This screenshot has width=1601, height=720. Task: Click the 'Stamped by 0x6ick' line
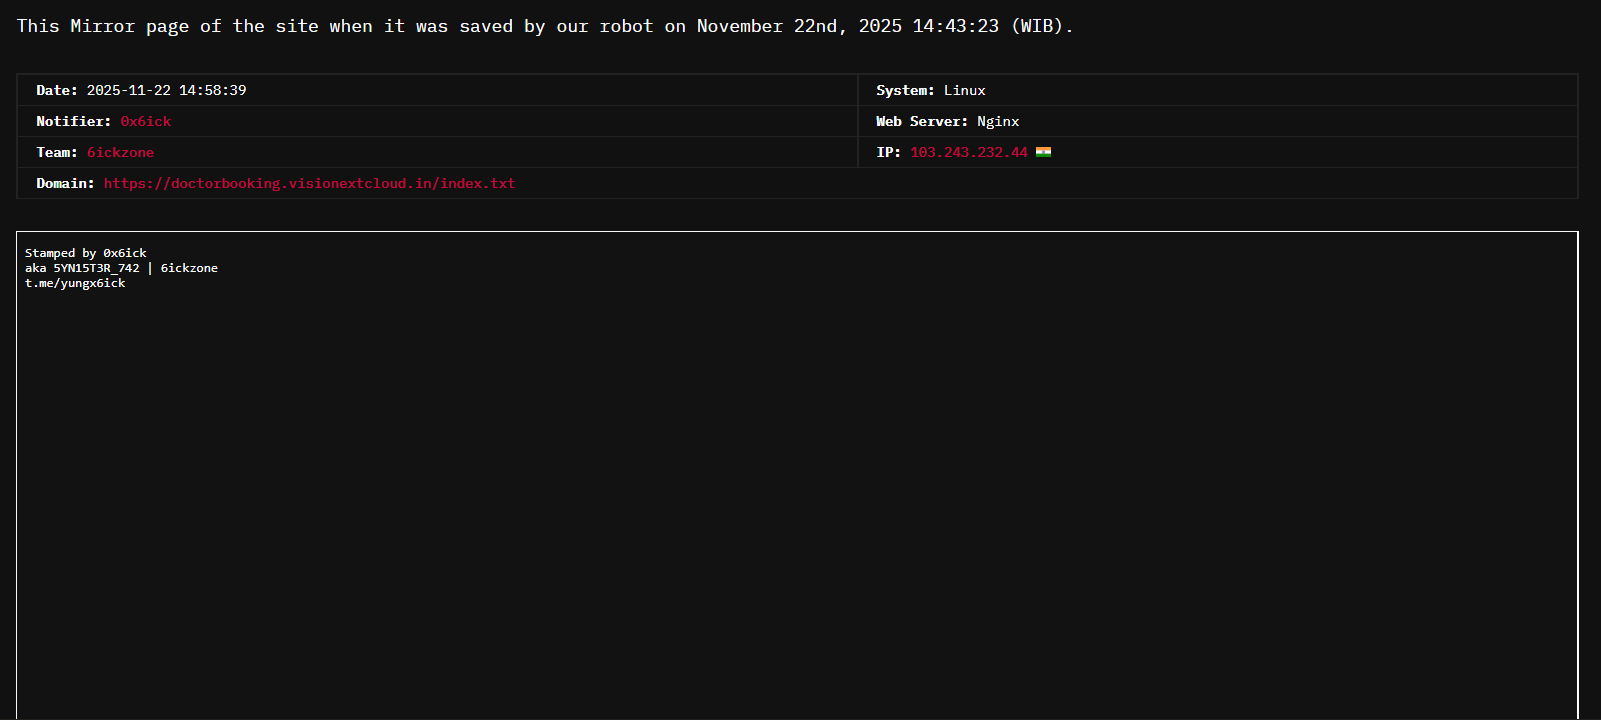coord(86,253)
